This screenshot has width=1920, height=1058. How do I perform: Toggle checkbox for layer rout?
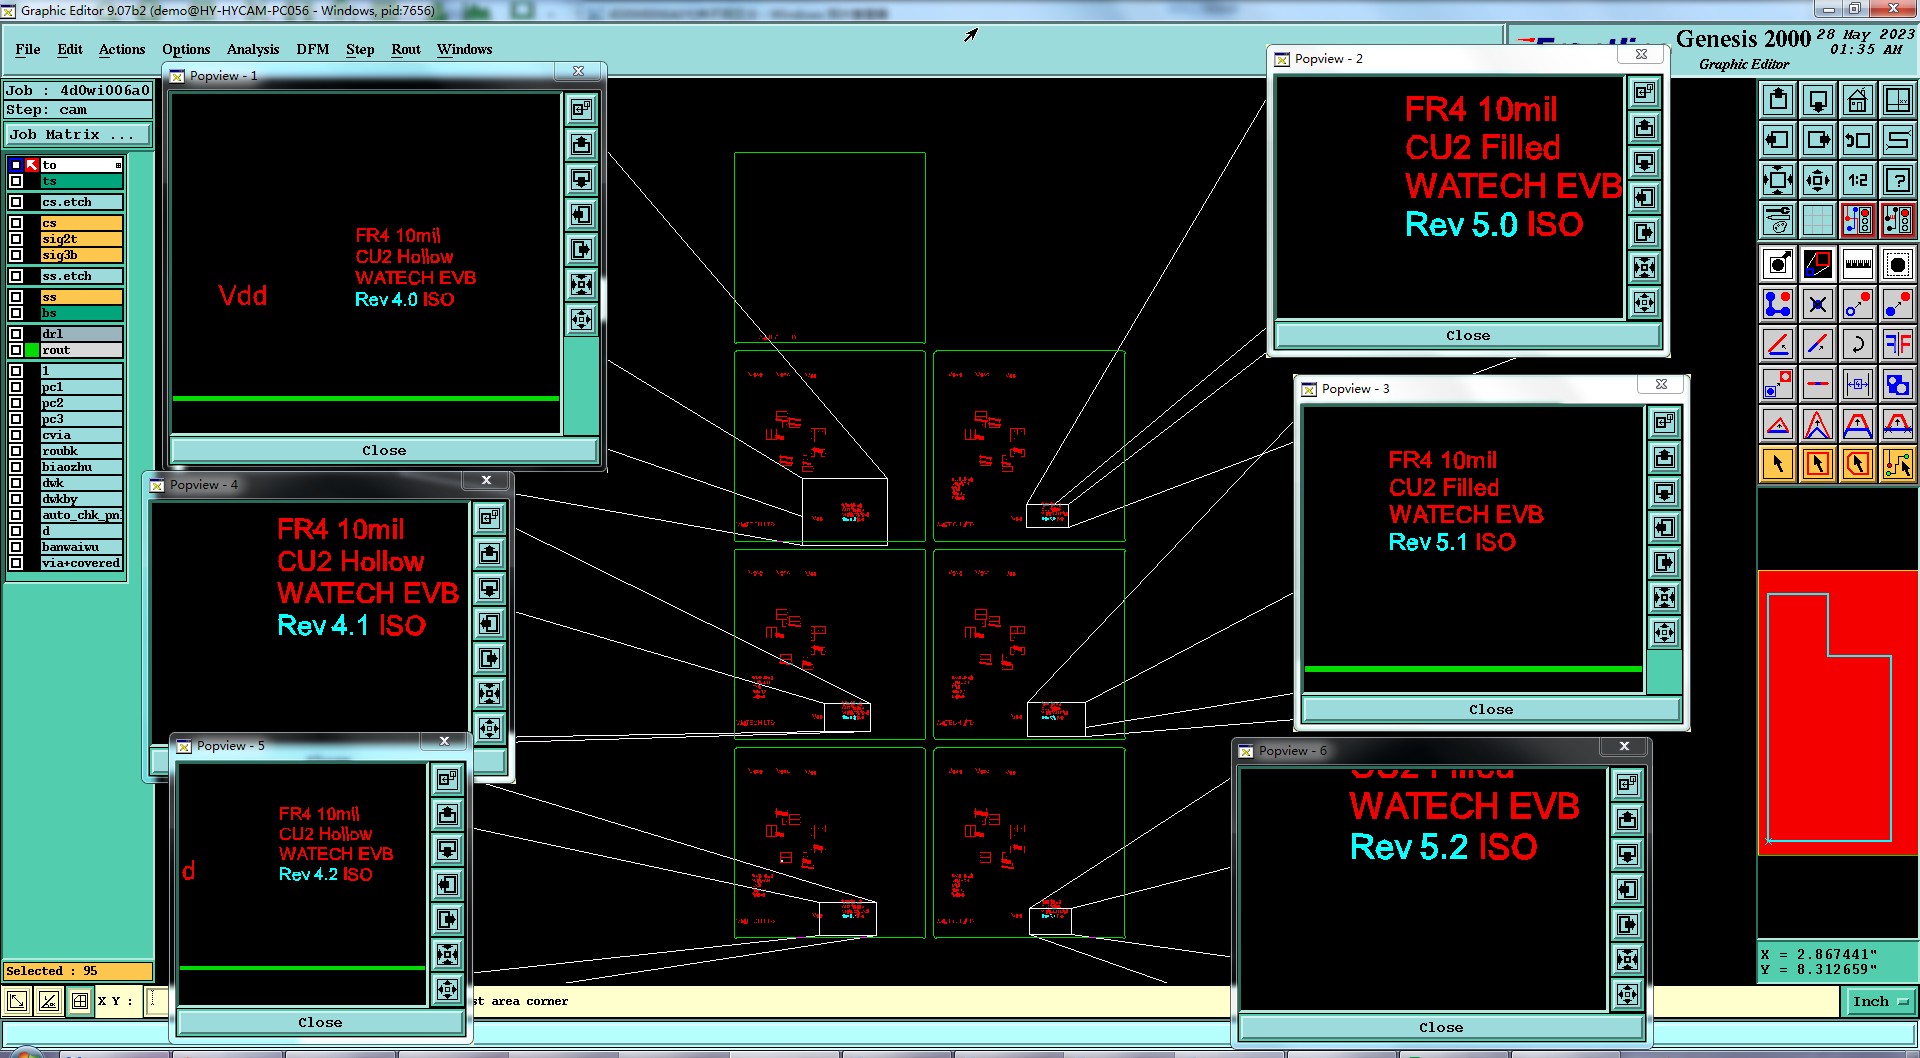(16, 350)
